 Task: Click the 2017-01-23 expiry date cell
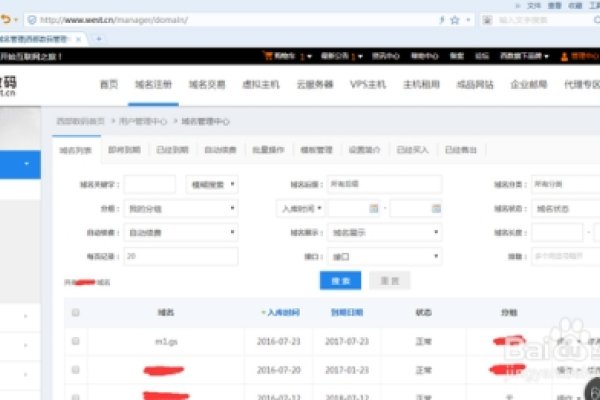(347, 370)
